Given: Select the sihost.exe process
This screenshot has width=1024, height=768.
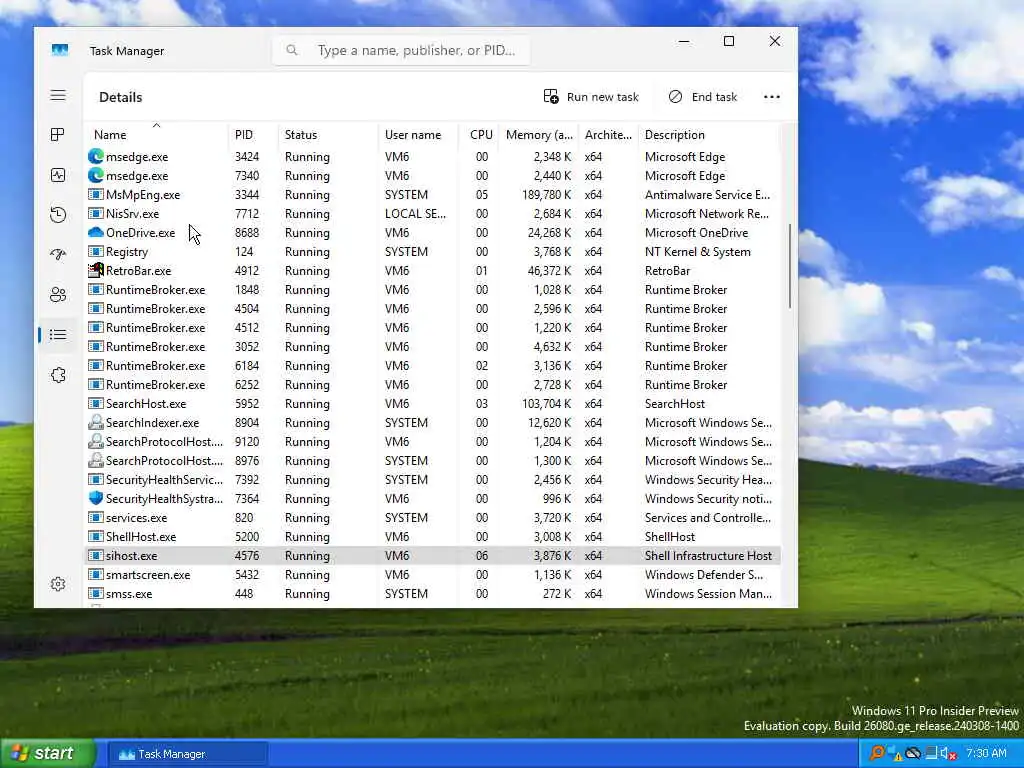Looking at the screenshot, I should click(x=434, y=555).
